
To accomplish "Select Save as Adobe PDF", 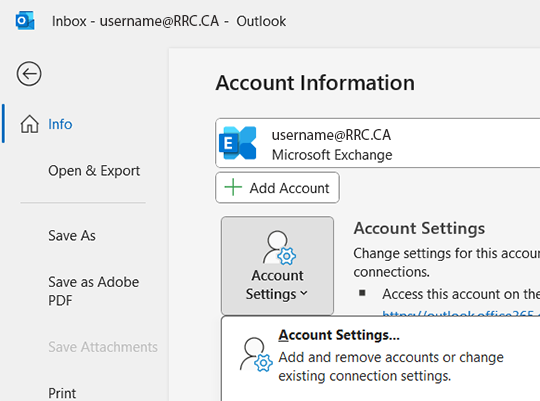I will (x=93, y=291).
